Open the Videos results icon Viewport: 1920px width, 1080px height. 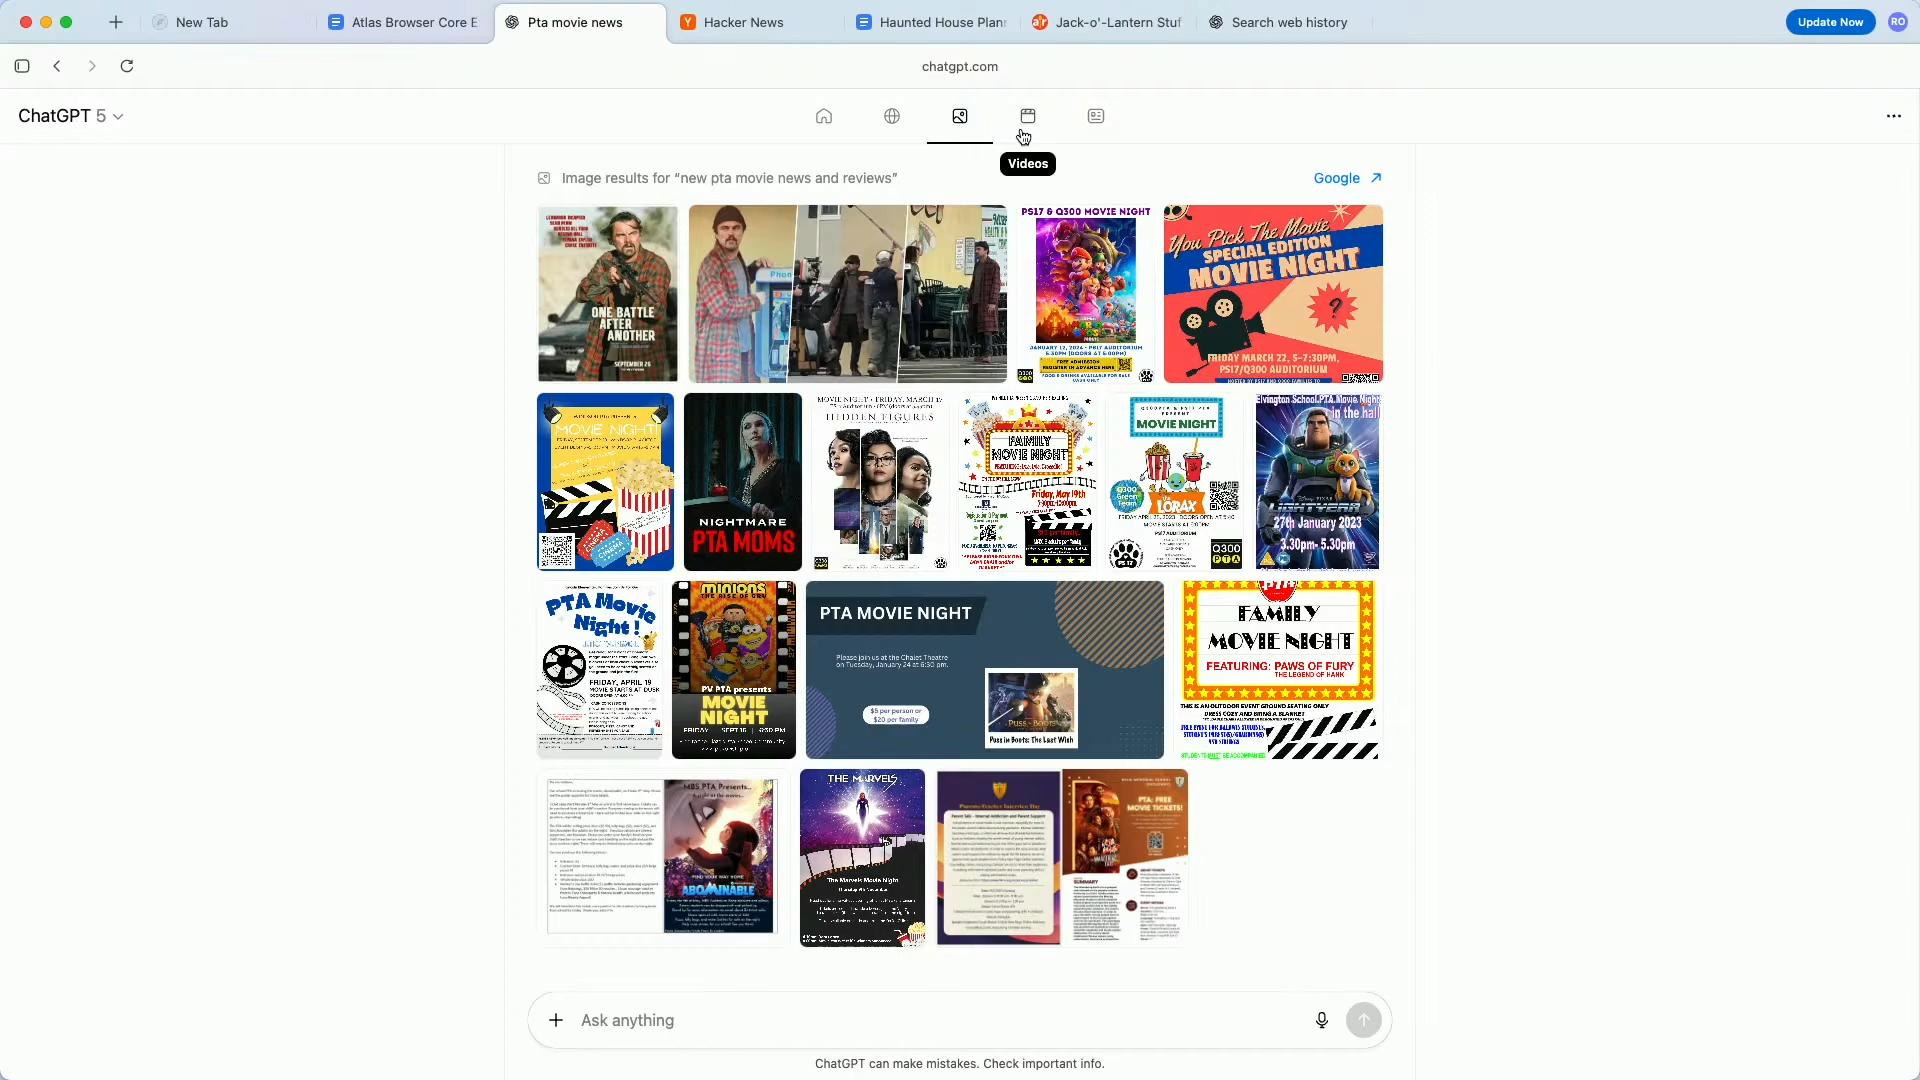[x=1028, y=116]
